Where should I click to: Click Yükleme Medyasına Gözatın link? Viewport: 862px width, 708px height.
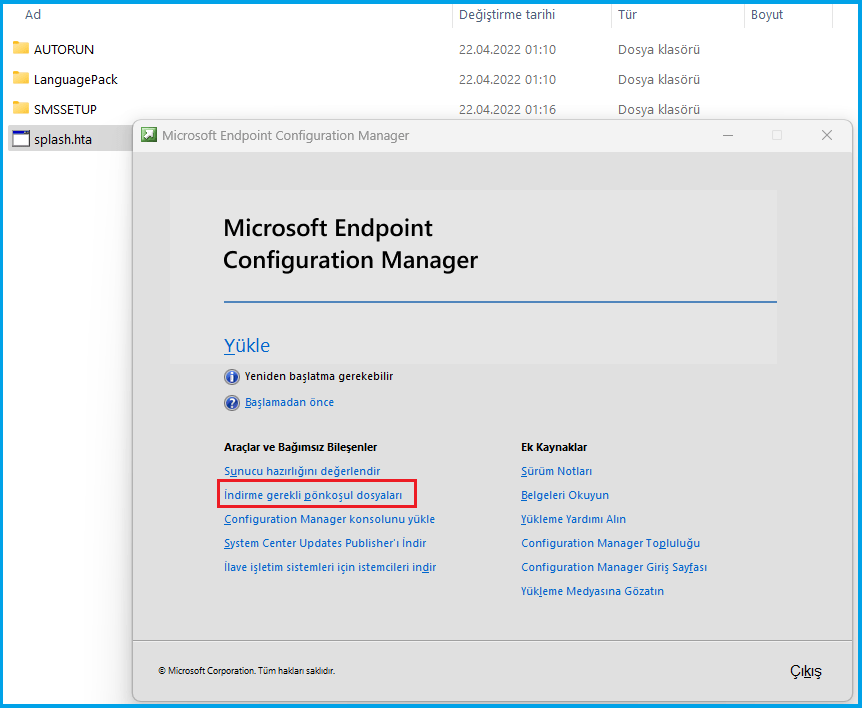click(x=592, y=591)
